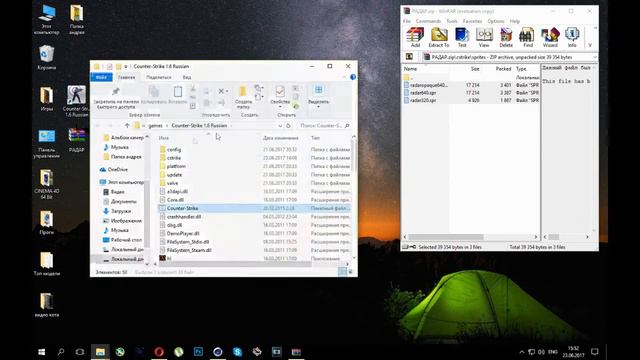Expand the WinRAR address path dropdown
This screenshot has width=640, height=360.
[x=595, y=57]
